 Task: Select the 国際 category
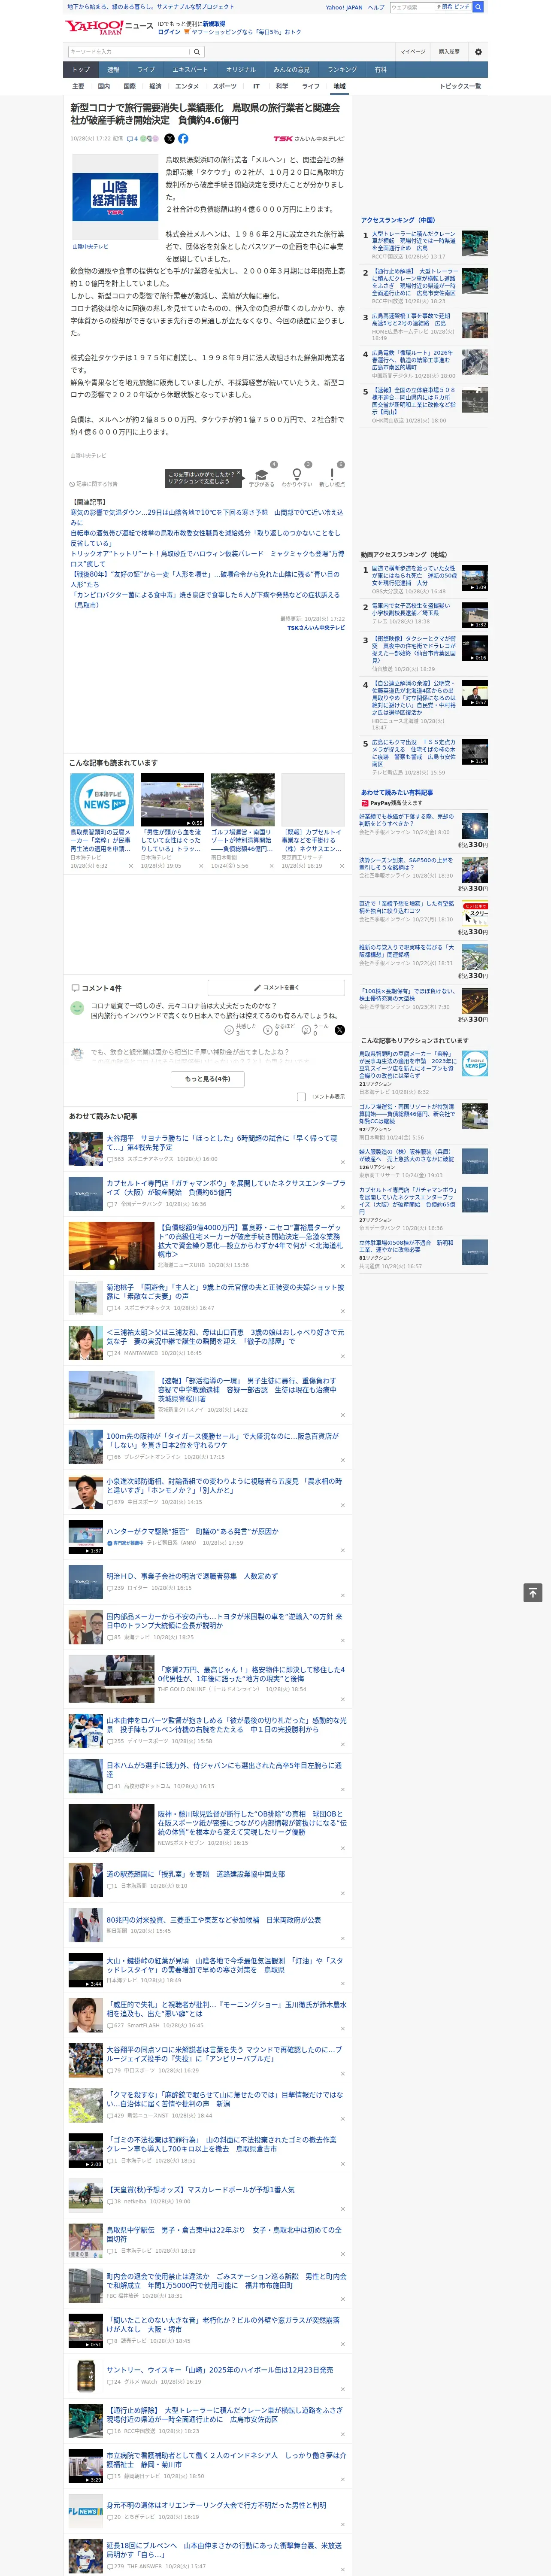tap(129, 86)
